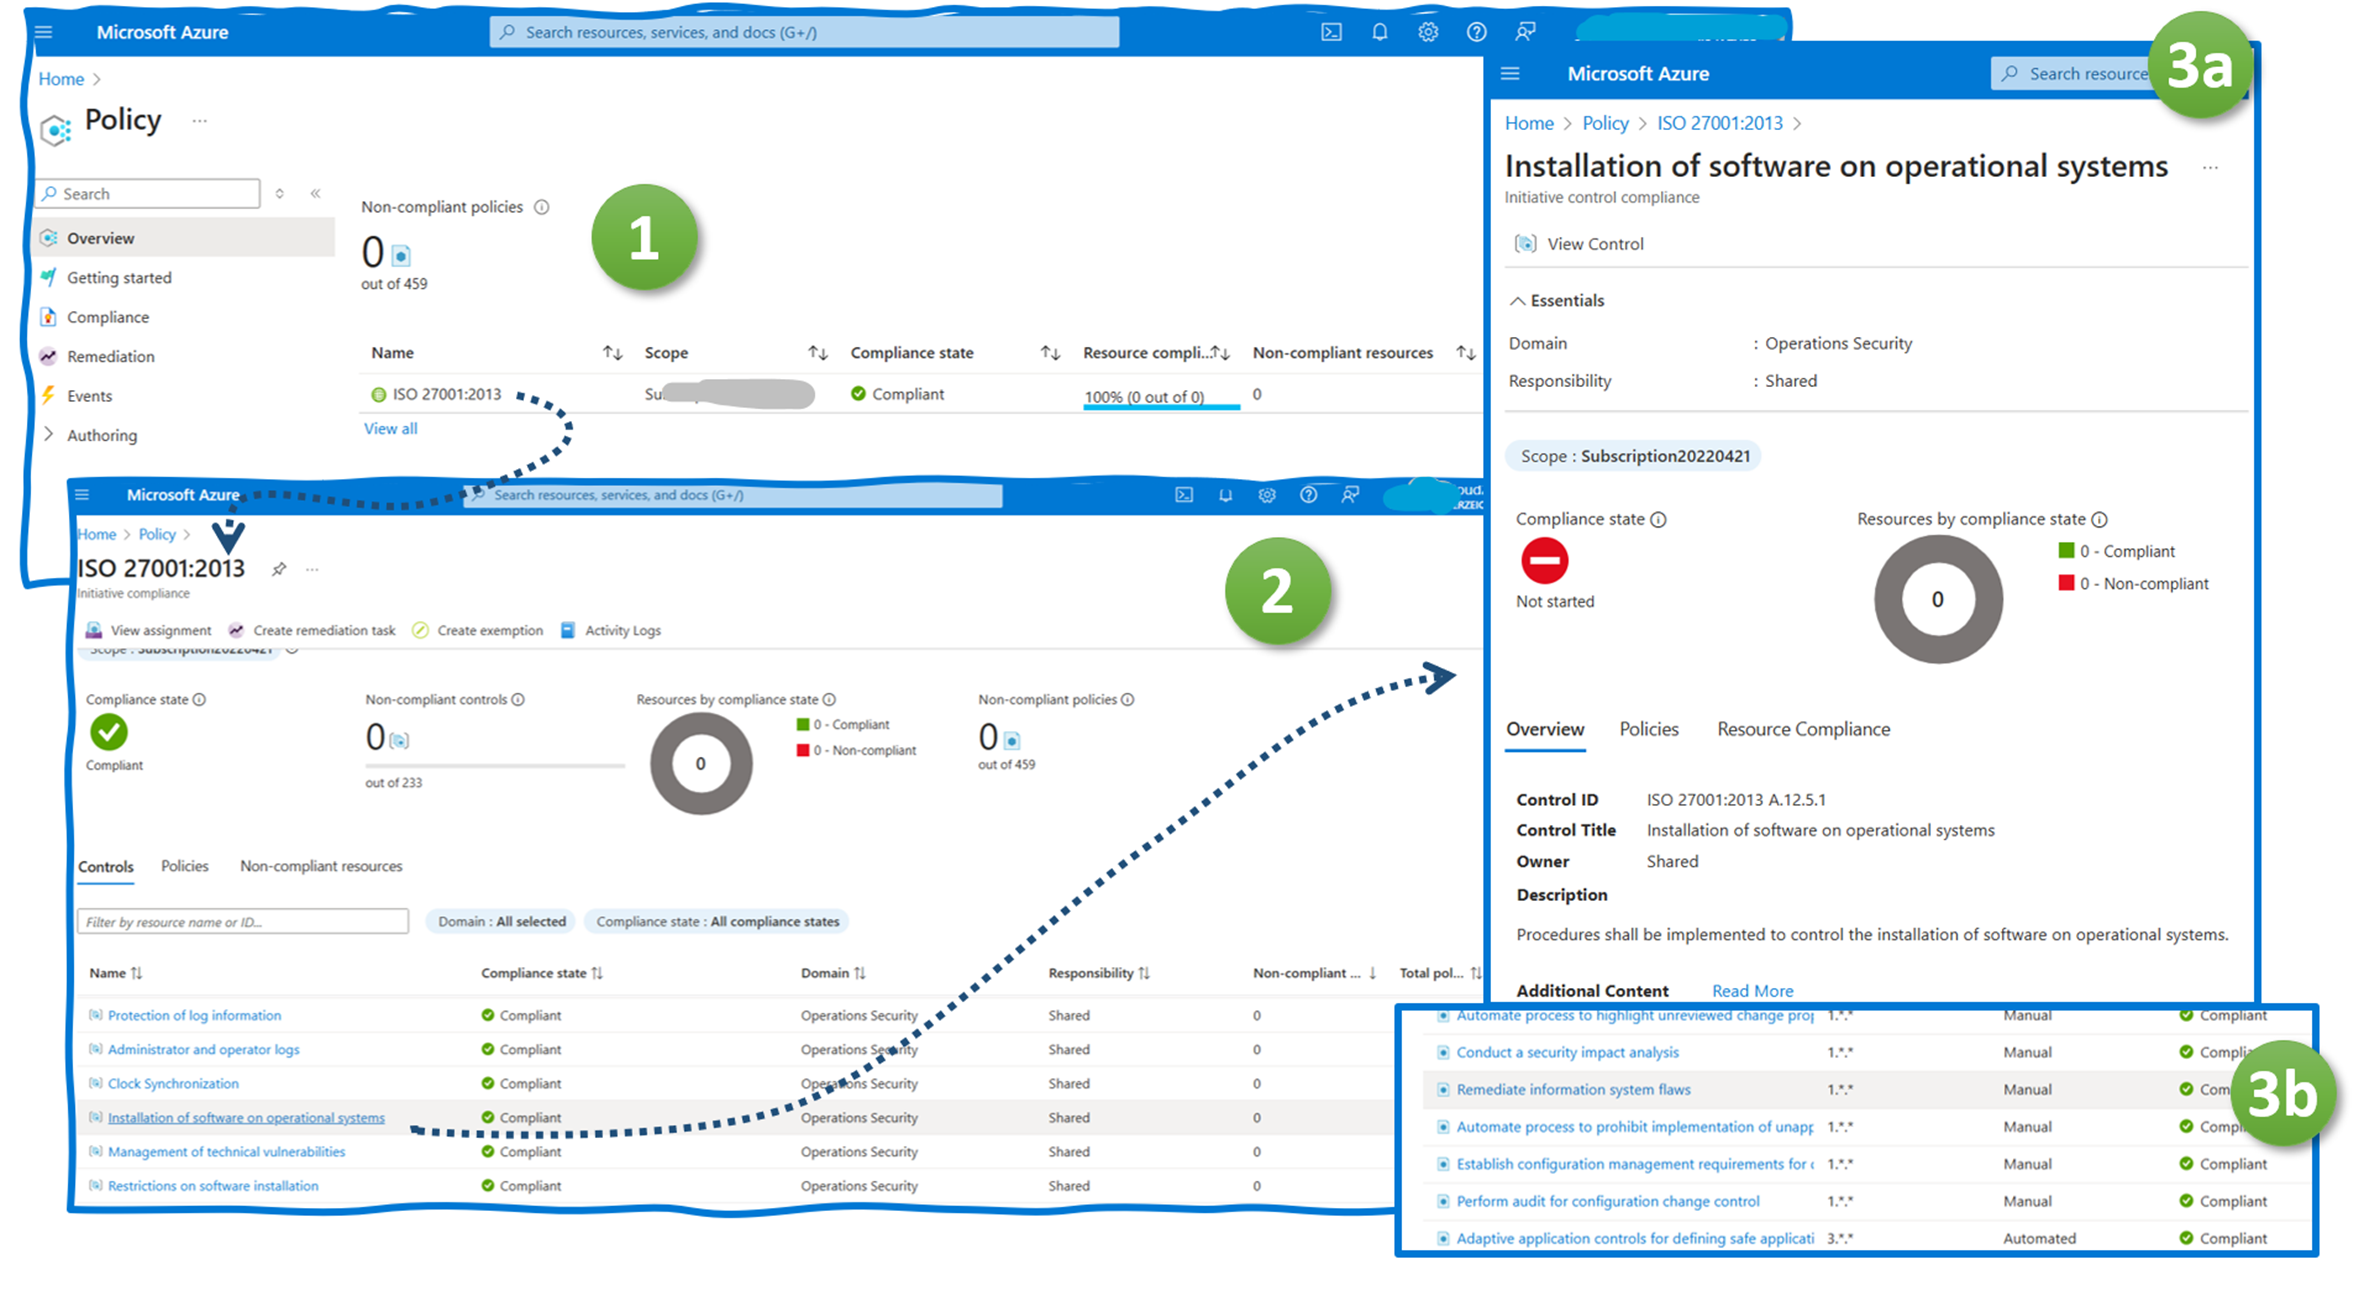Click the View all link under non-compliant policies
2364x1291 pixels.
pyautogui.click(x=390, y=428)
